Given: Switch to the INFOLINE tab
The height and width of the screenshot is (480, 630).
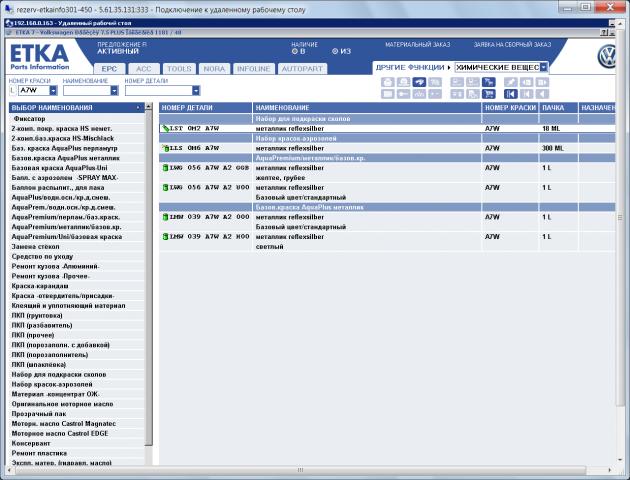Looking at the screenshot, I should click(254, 69).
